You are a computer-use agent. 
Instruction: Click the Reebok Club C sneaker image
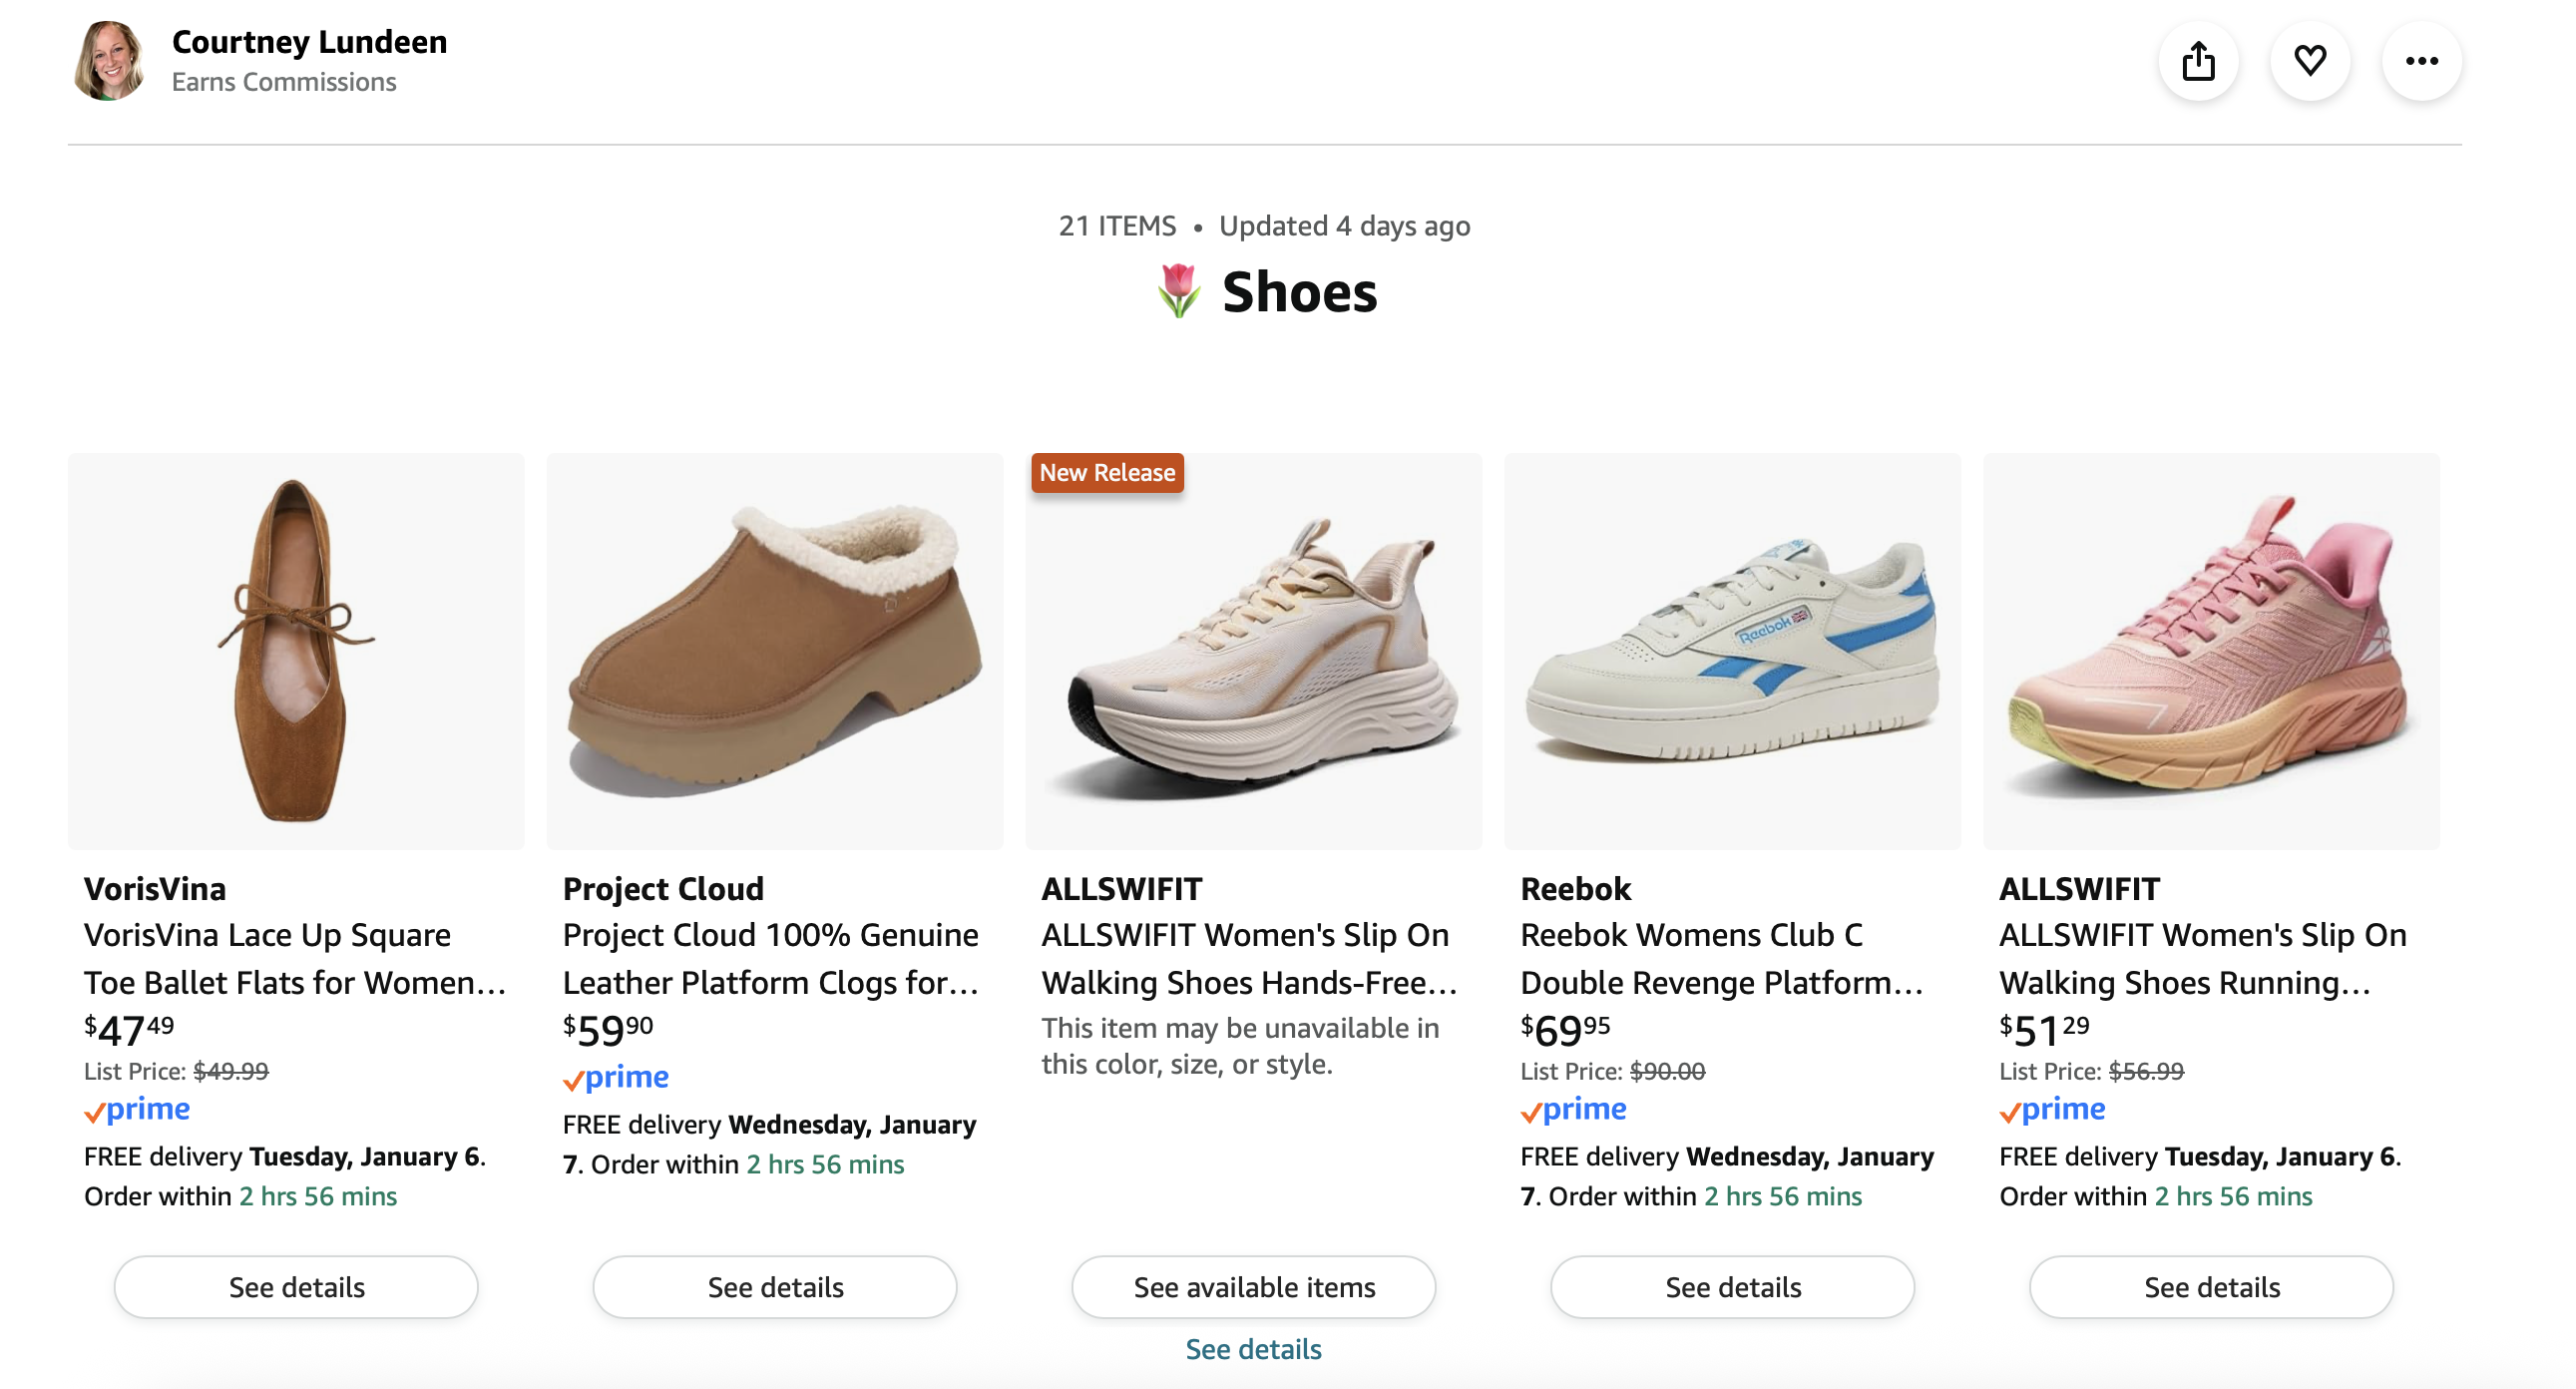coord(1732,651)
